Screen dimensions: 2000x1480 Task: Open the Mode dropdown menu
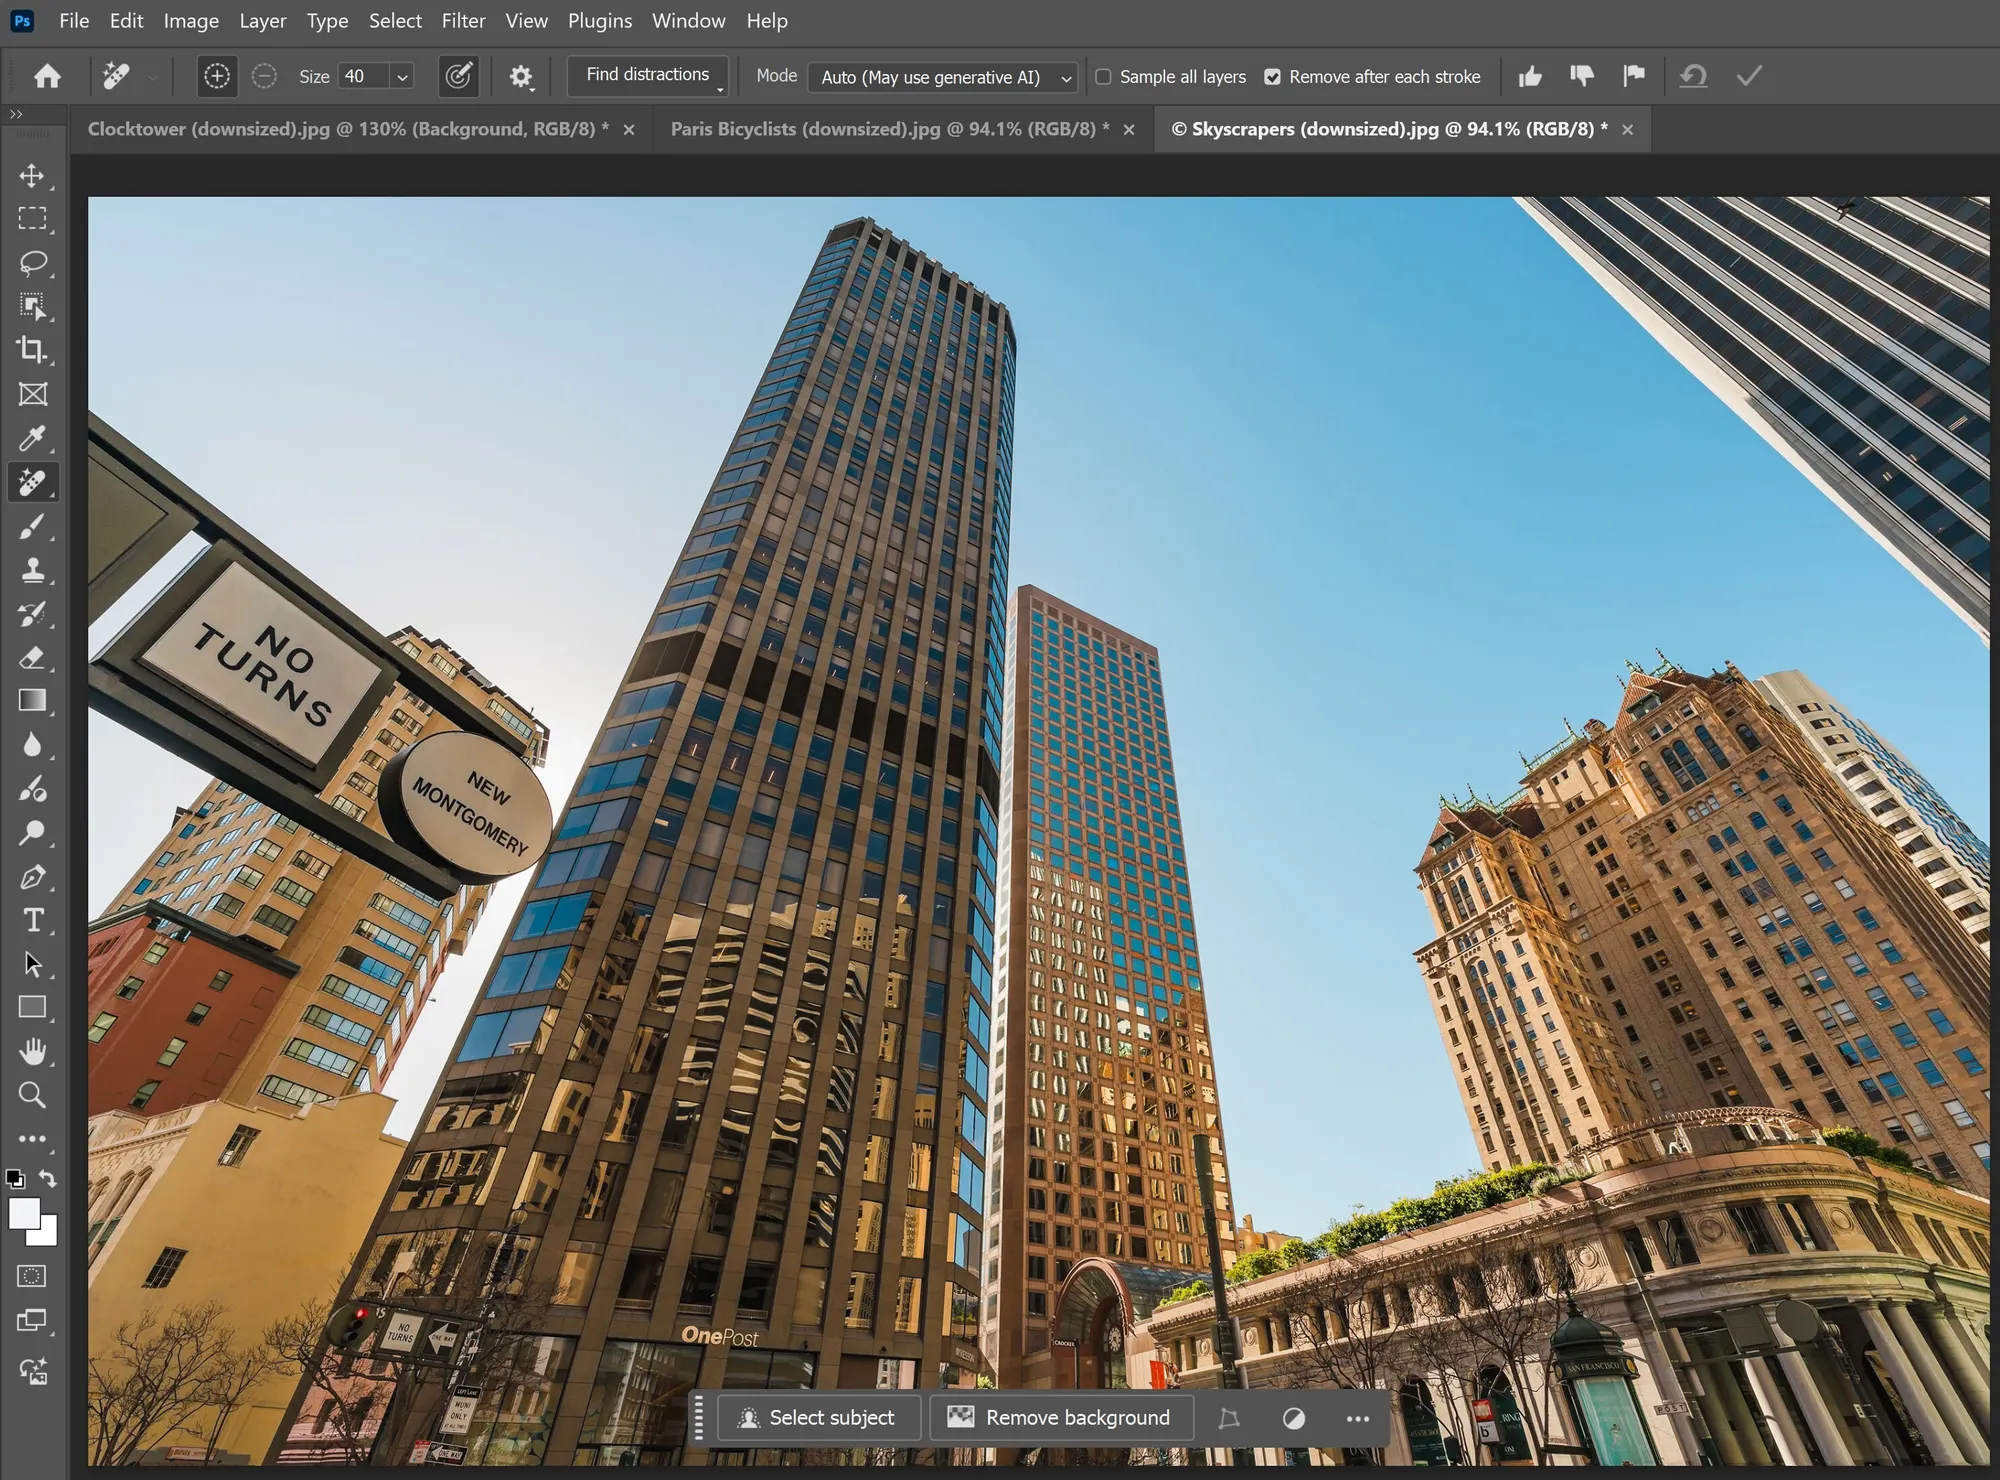(x=941, y=77)
